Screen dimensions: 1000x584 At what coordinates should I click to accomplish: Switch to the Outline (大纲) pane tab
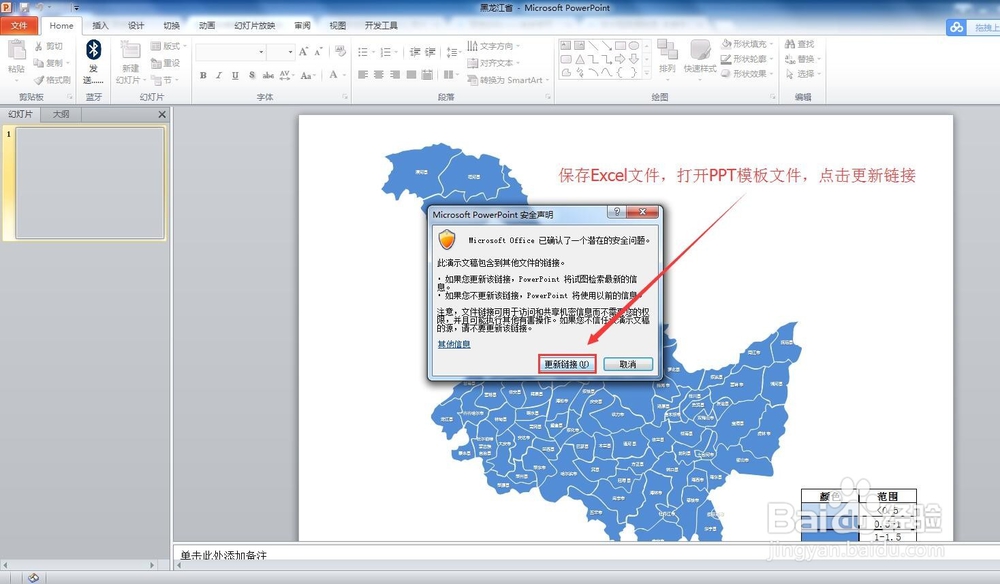click(x=61, y=114)
